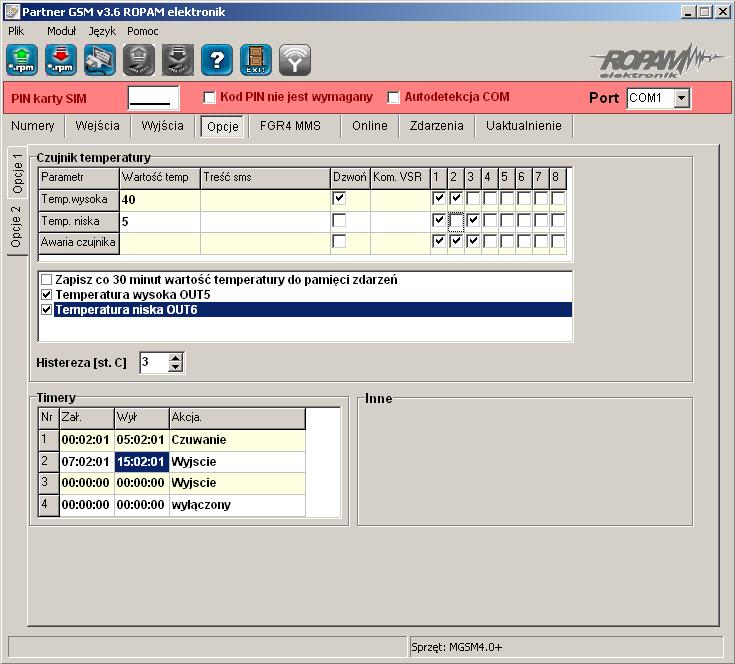Click the PIN karty SIM input field

153,98
